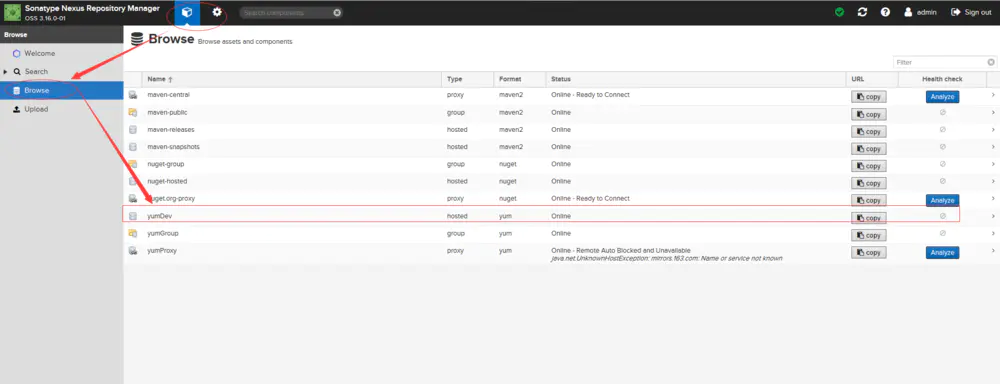Expand the Search tree node arrow

pos(6,72)
